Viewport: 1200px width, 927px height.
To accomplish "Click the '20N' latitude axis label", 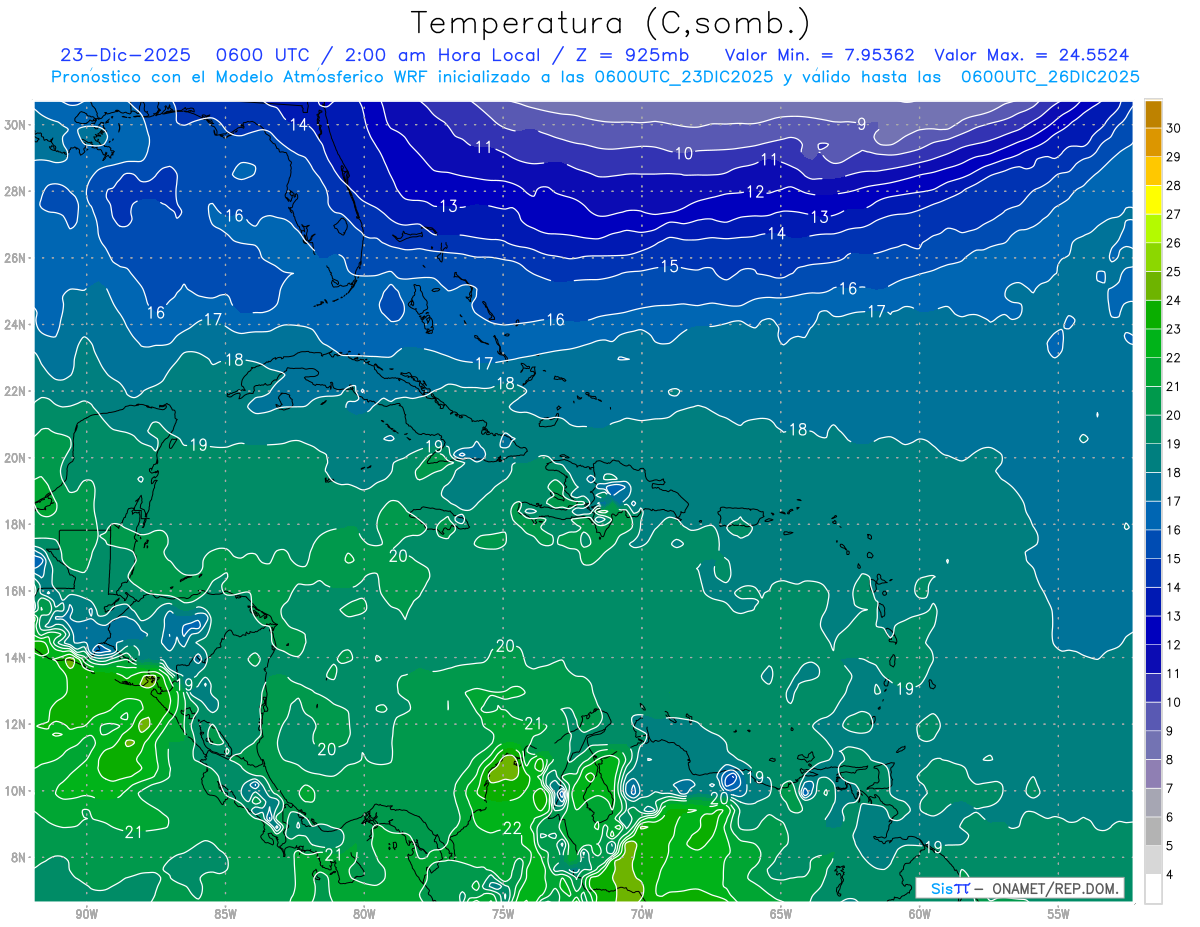I will (15, 458).
